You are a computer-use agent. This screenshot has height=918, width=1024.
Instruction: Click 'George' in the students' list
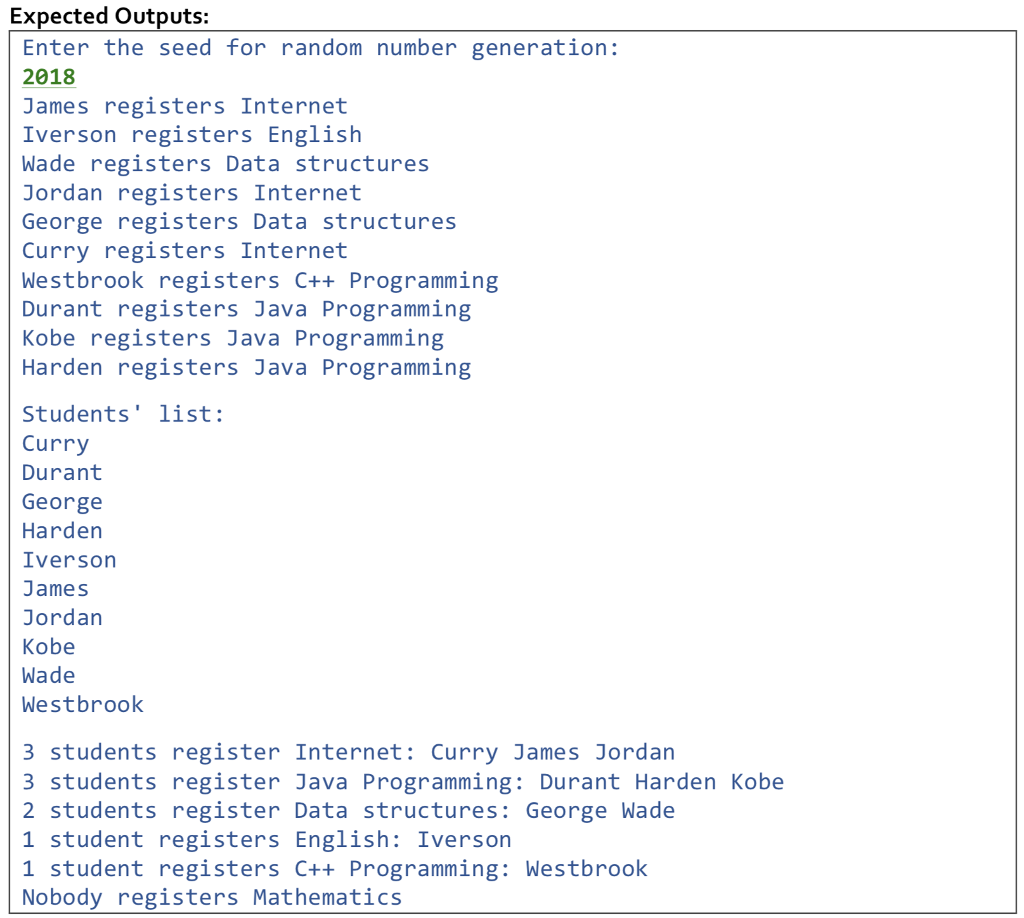click(62, 502)
